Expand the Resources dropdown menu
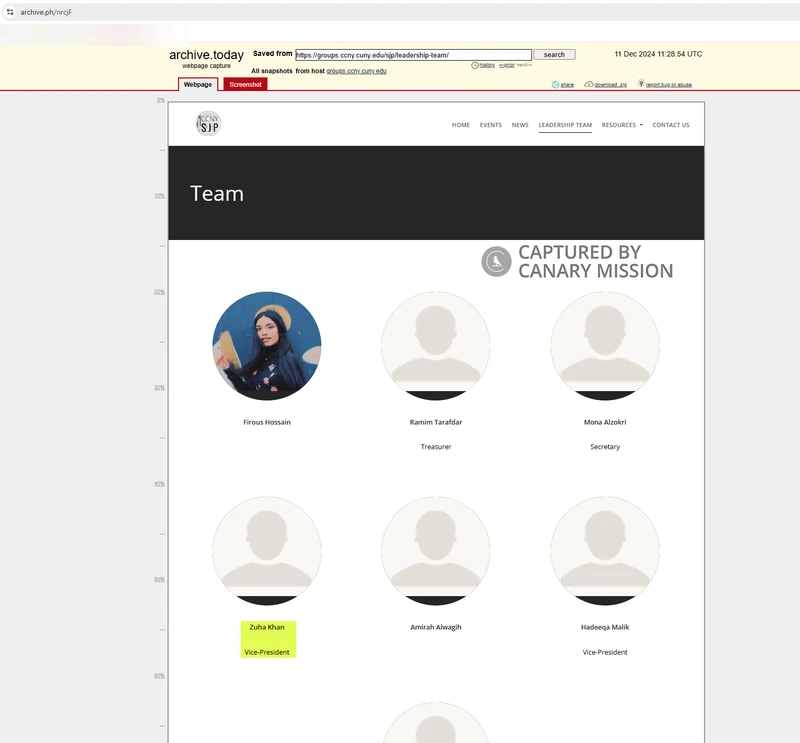This screenshot has height=743, width=800. coord(622,125)
